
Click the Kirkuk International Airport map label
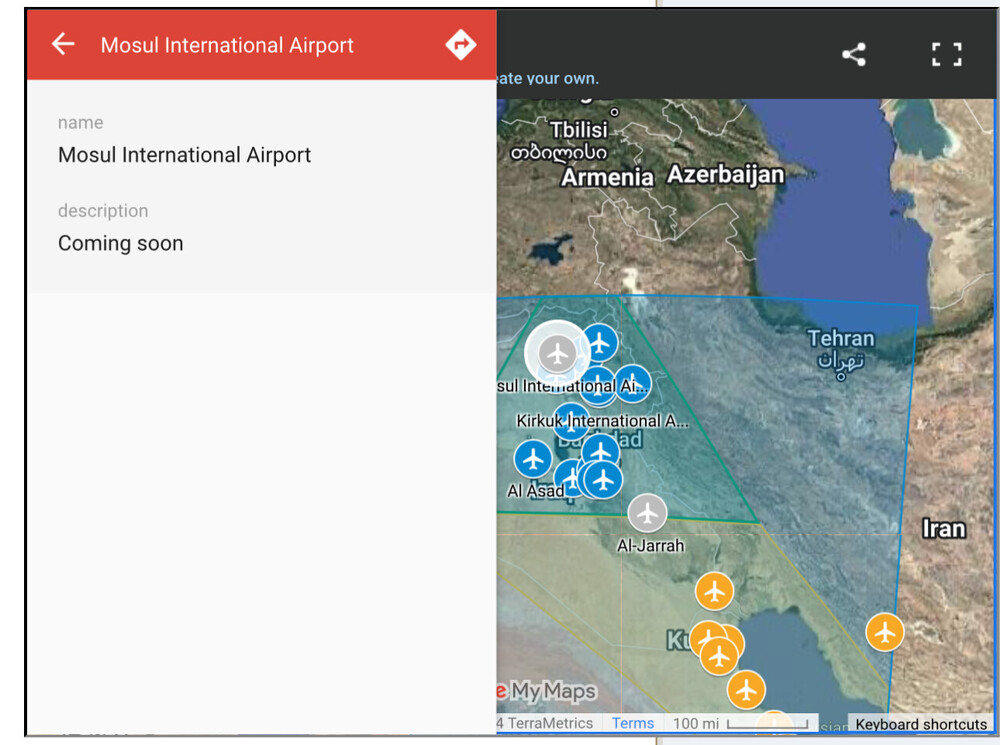[602, 421]
